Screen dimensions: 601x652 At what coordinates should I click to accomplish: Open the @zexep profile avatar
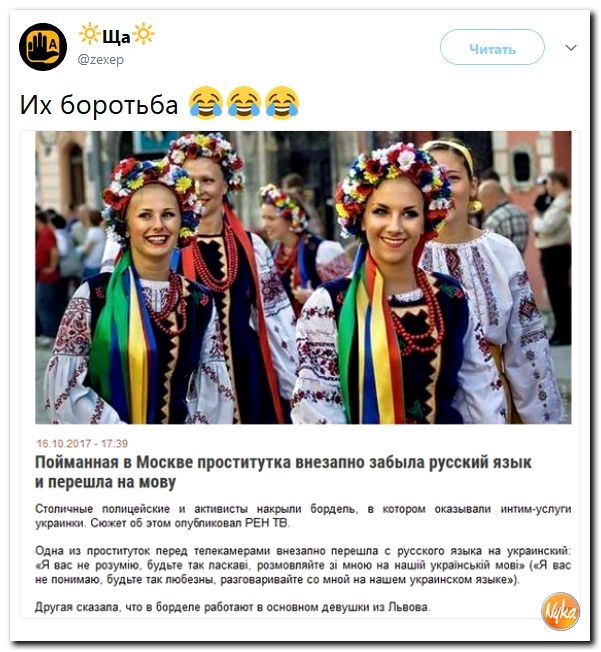pos(43,47)
